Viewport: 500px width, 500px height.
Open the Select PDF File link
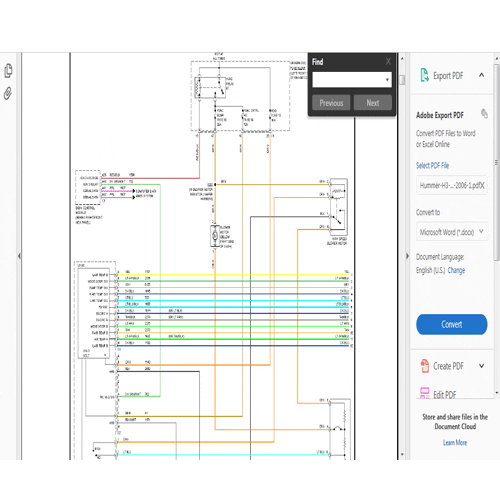432,165
